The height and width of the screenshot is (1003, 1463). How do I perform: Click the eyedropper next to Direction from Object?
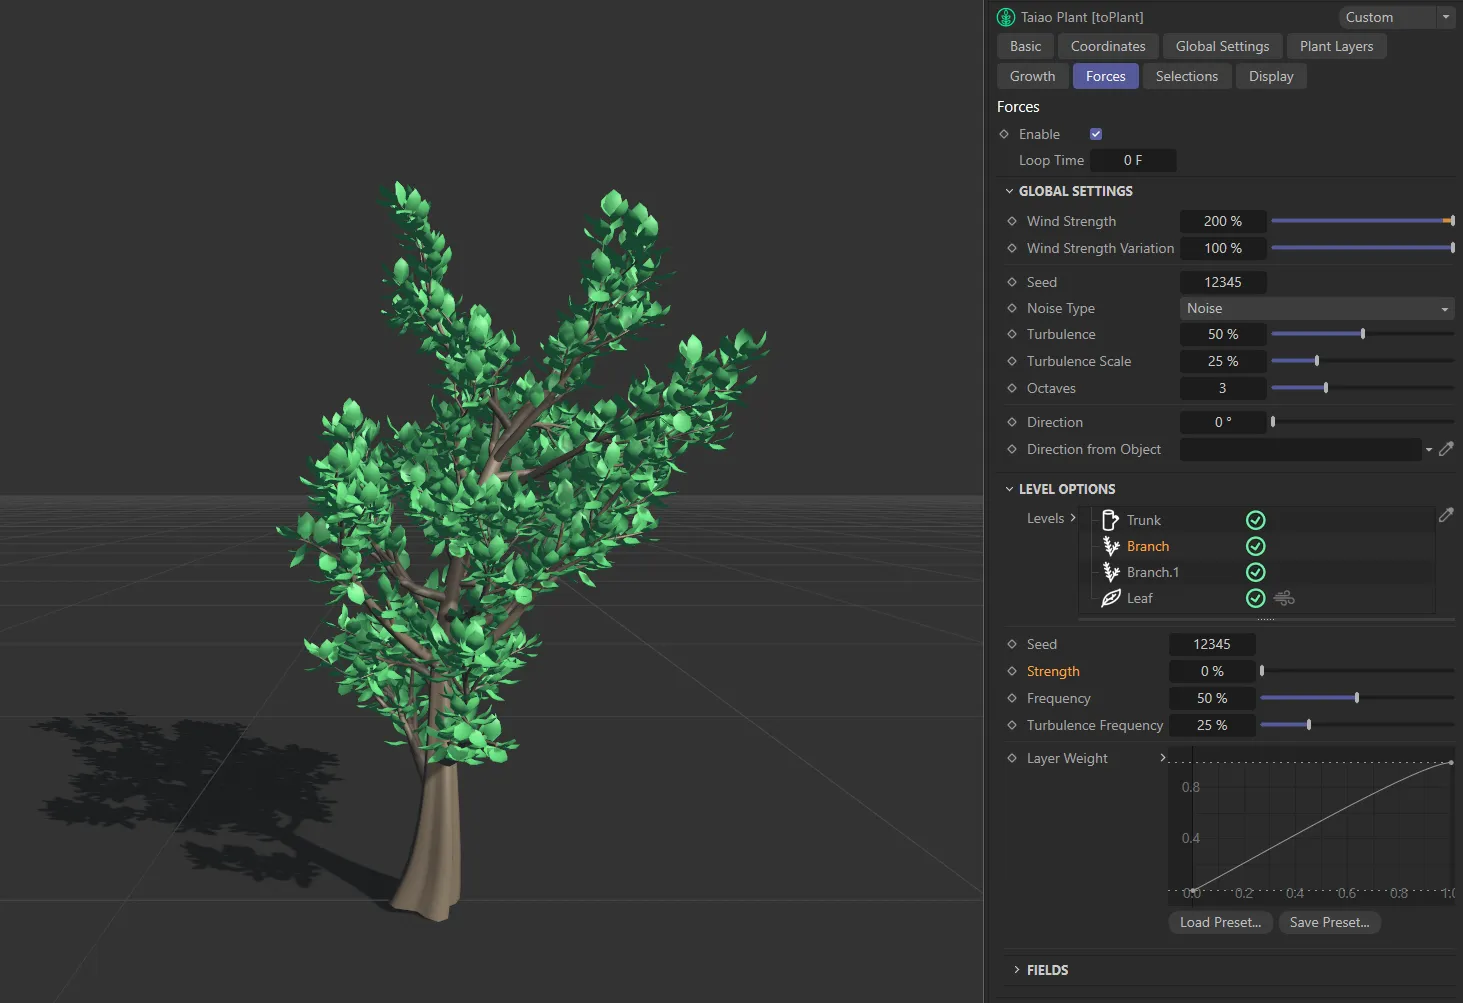1447,449
